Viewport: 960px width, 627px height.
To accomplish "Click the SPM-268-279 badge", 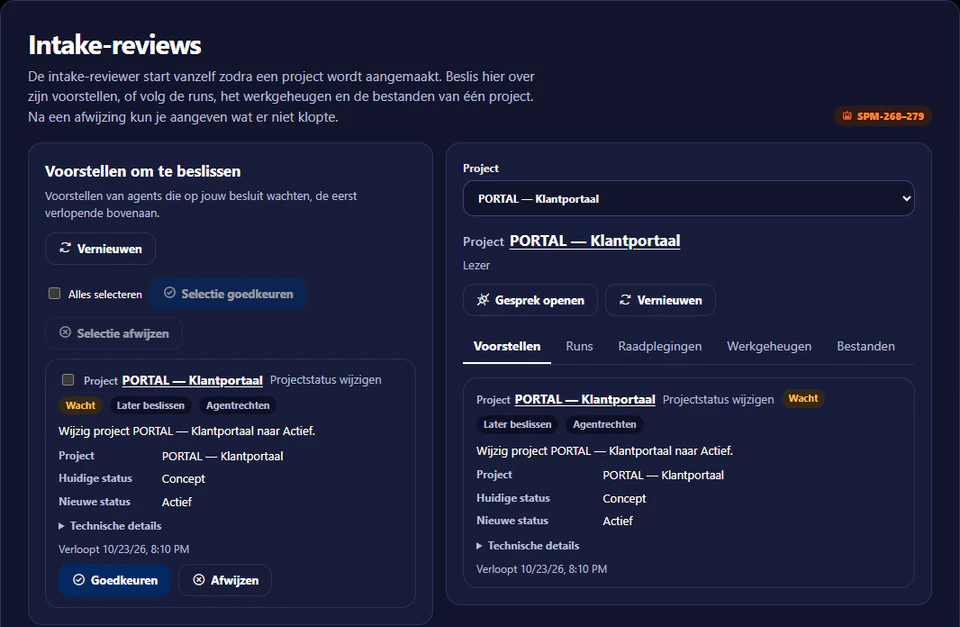I will 882,116.
